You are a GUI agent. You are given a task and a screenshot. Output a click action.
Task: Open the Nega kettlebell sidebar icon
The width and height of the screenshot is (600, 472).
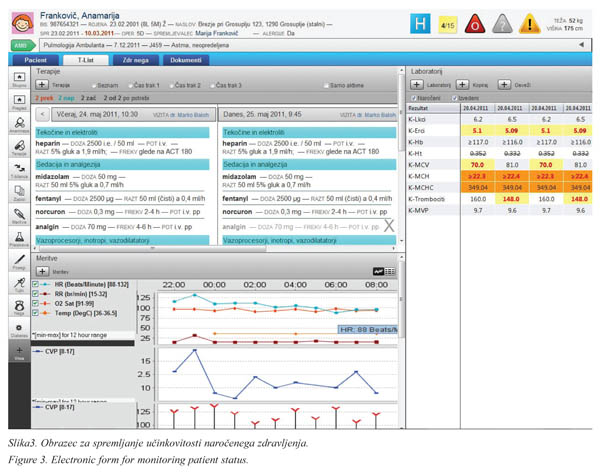click(19, 307)
